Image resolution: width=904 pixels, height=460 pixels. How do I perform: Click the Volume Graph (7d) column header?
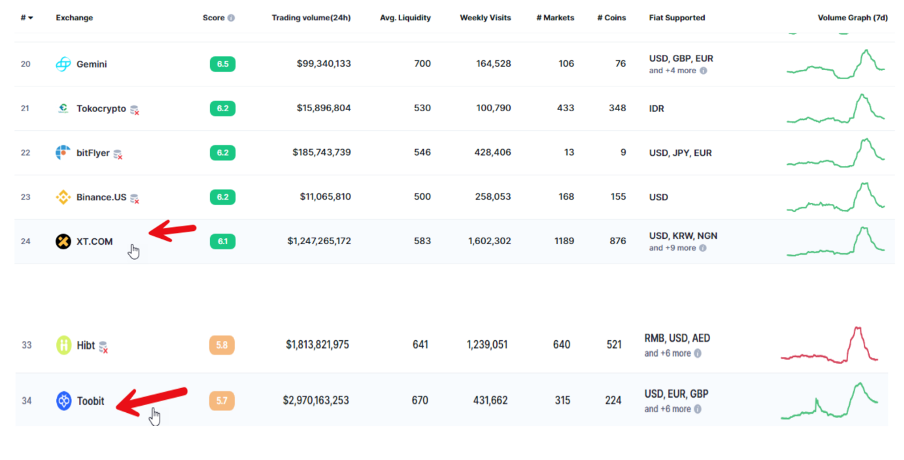point(853,18)
